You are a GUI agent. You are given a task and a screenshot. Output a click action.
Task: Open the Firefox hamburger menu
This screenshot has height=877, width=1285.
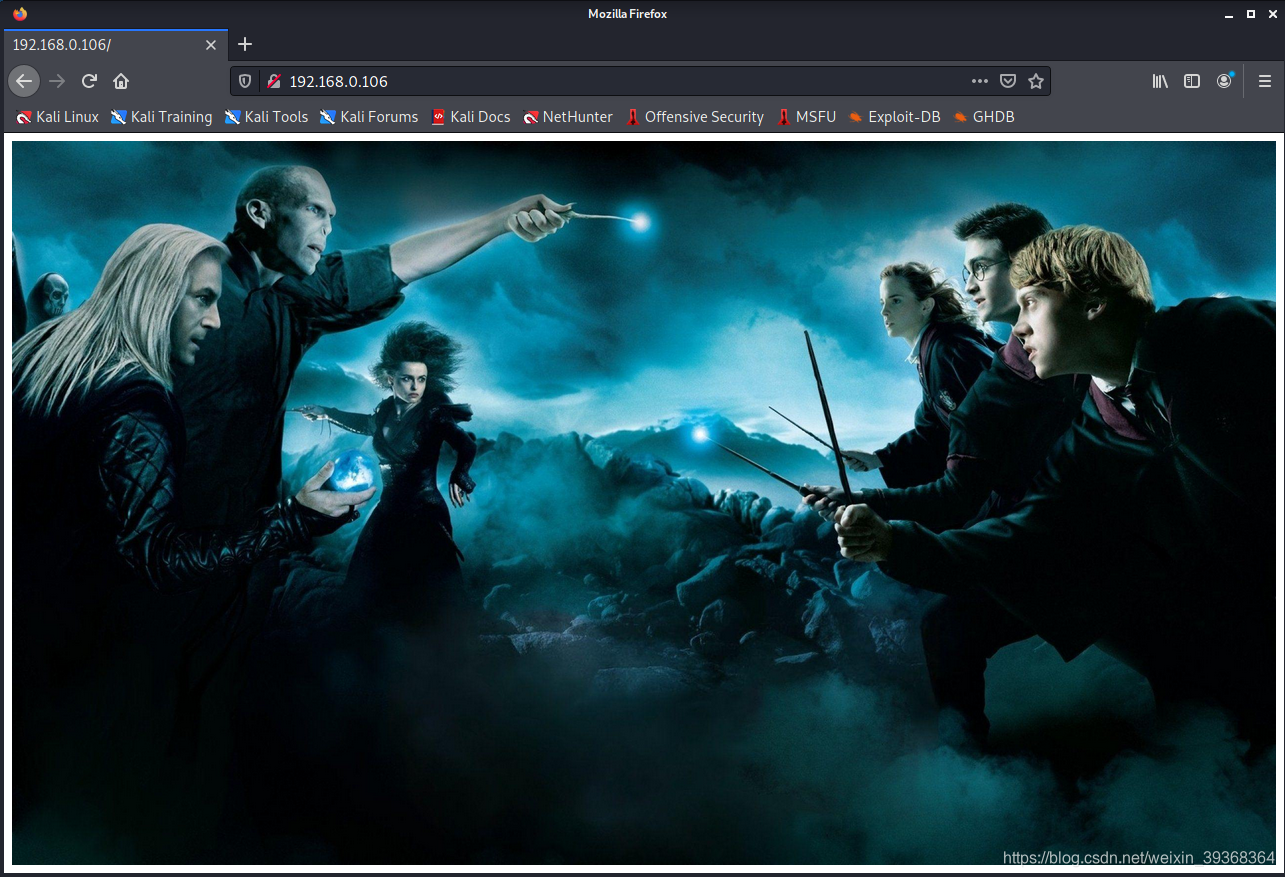click(1265, 81)
